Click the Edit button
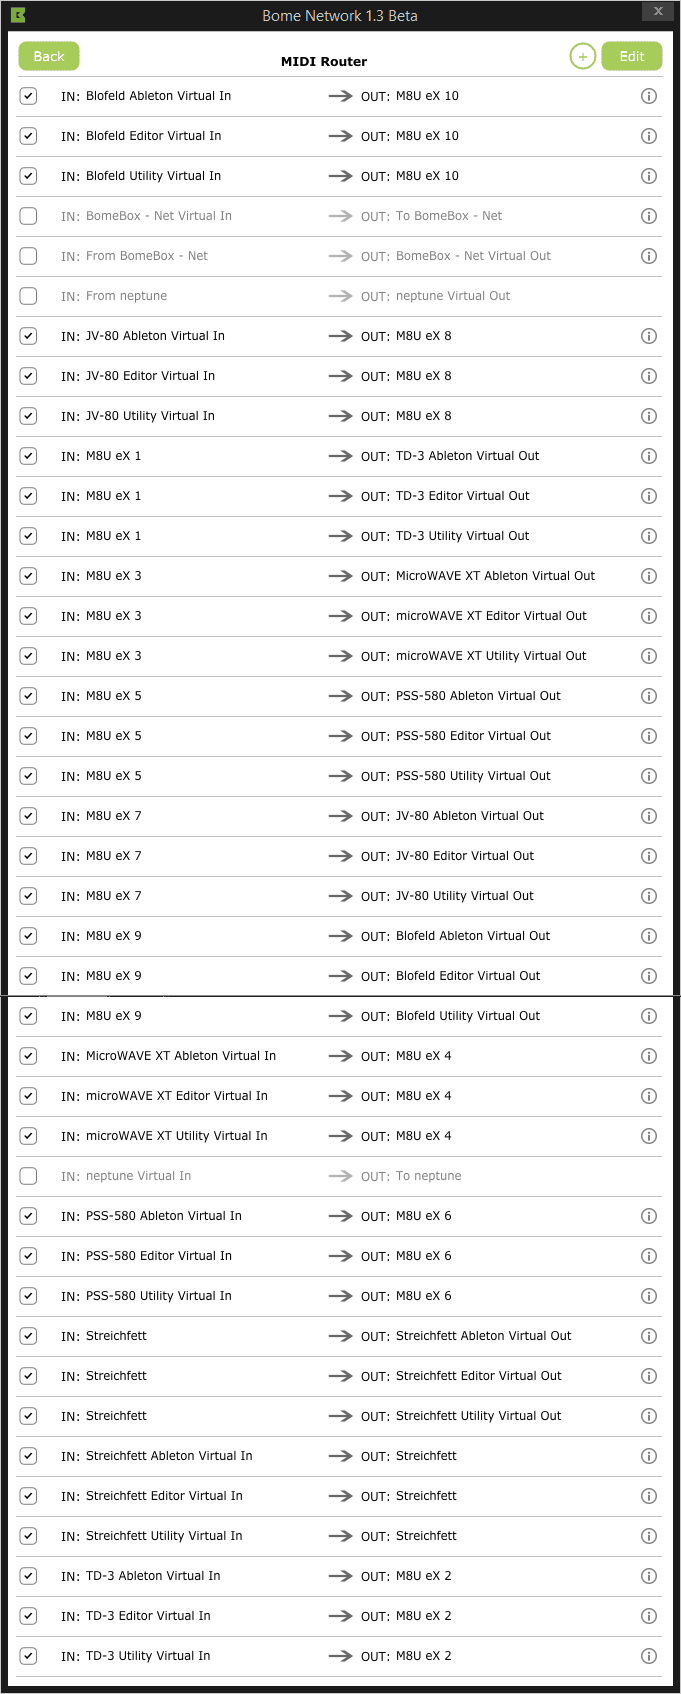Screen dimensions: 681x1694 coord(632,57)
